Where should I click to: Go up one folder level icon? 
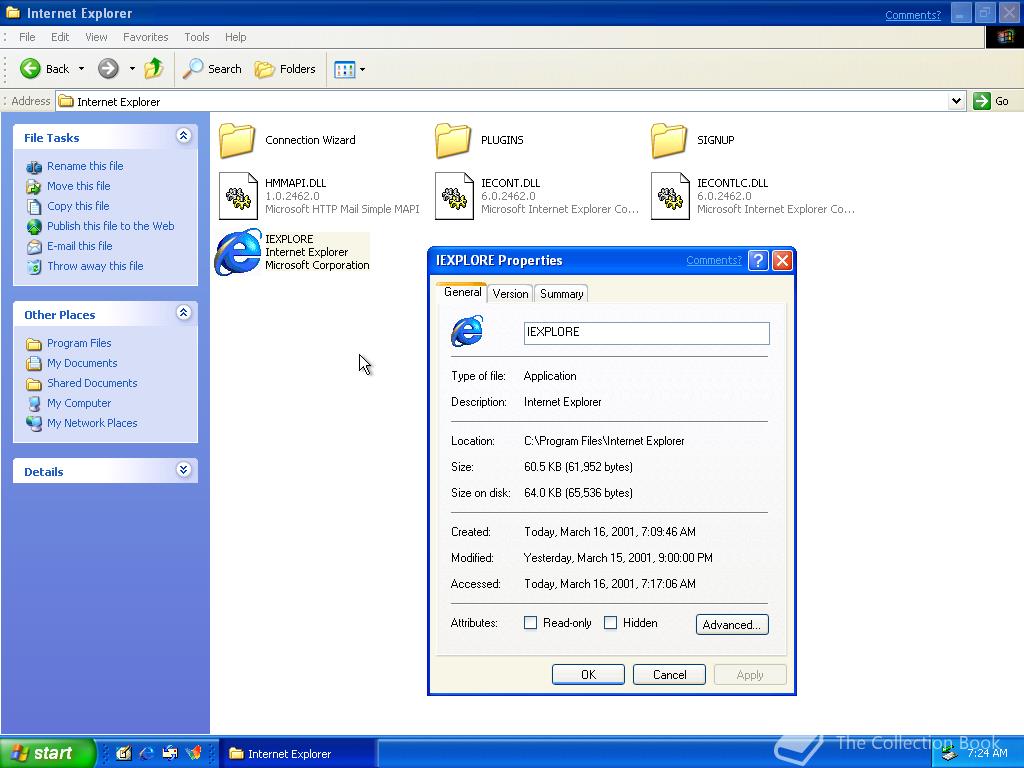click(x=154, y=68)
